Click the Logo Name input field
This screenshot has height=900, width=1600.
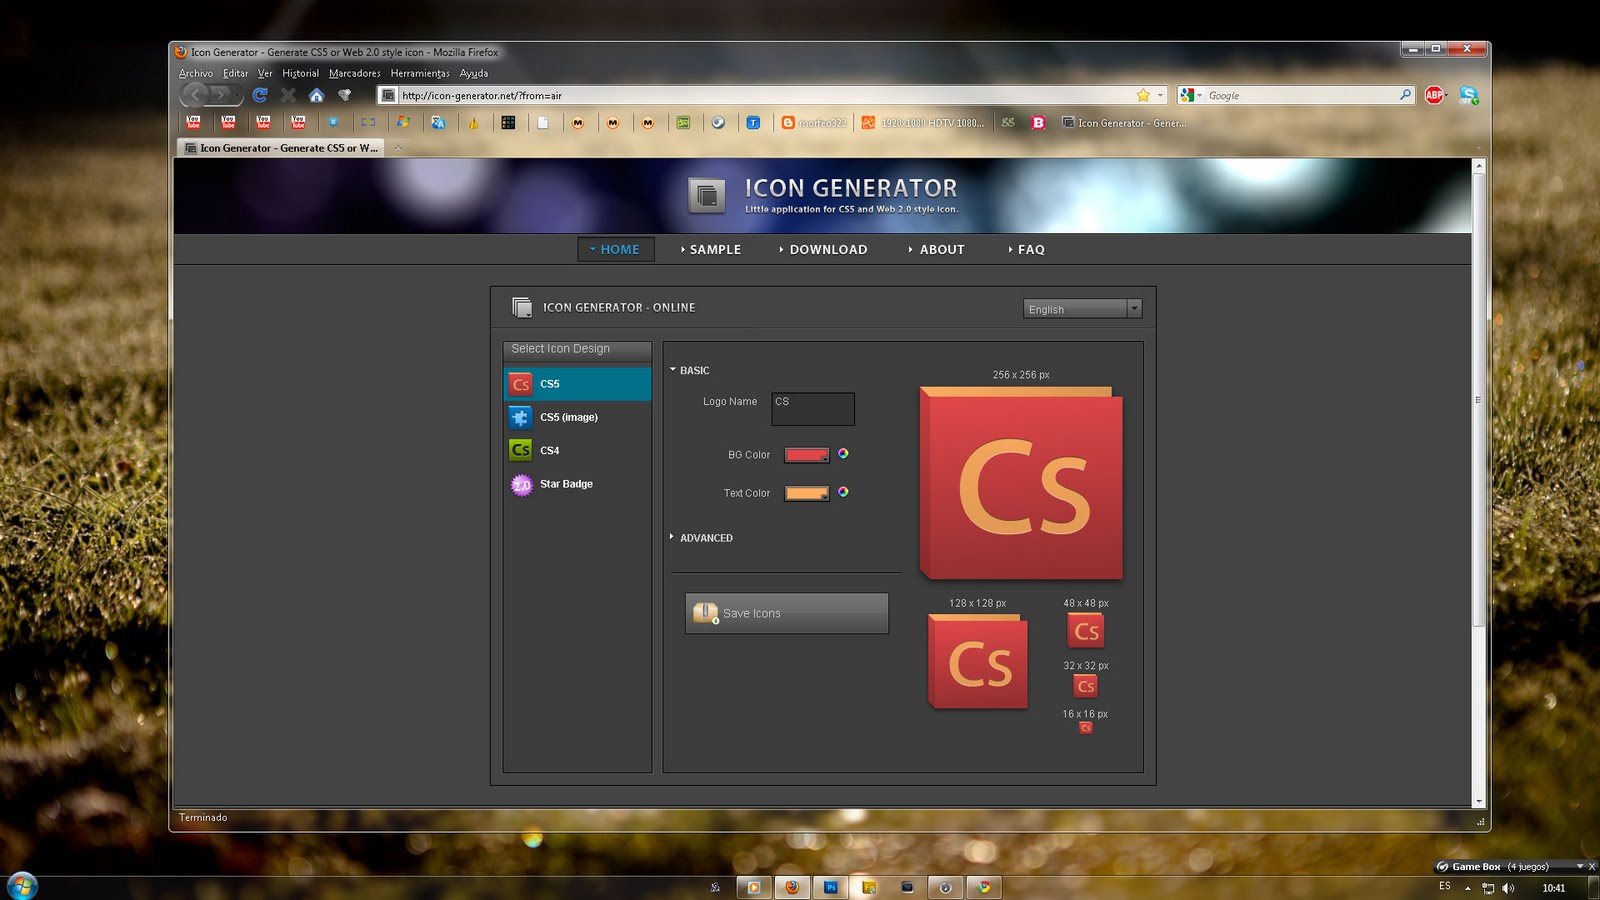pyautogui.click(x=813, y=408)
